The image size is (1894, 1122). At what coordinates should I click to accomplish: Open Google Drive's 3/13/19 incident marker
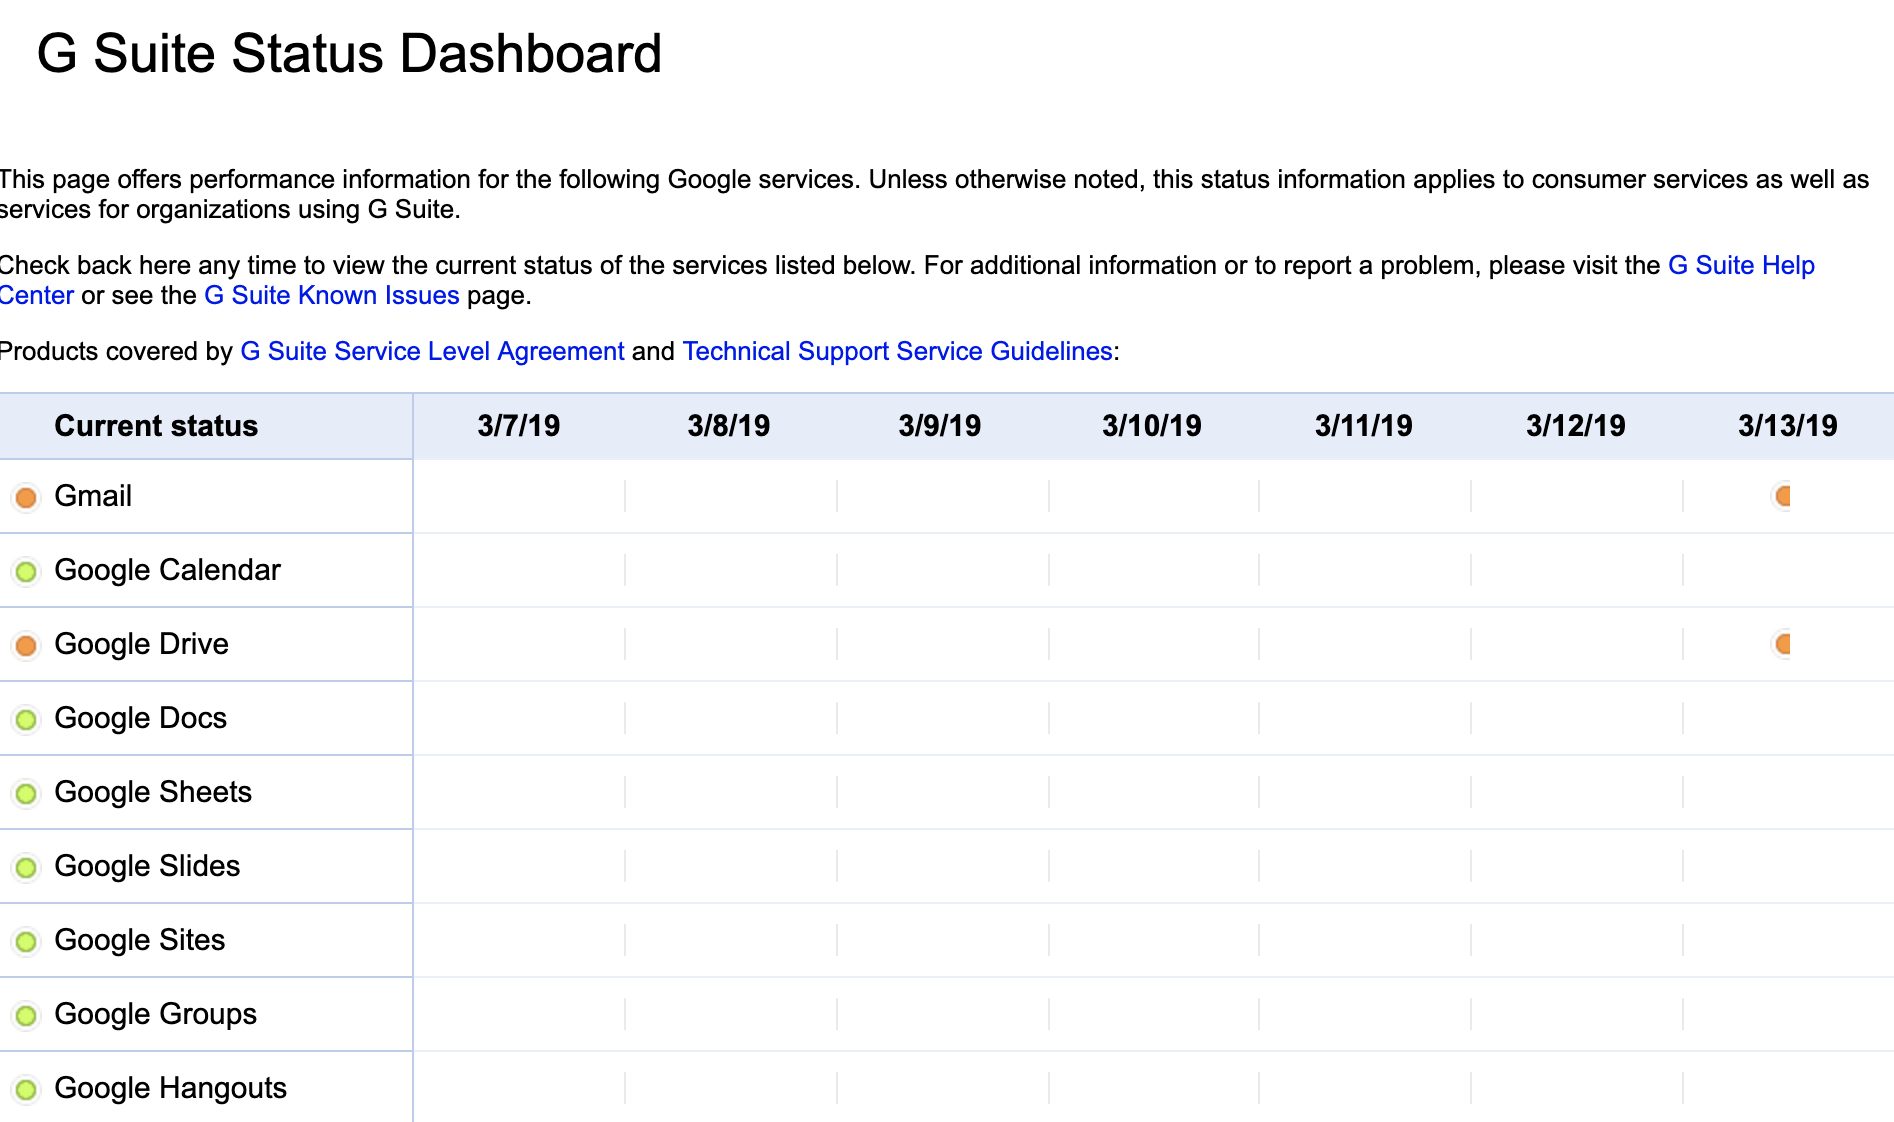click(1782, 644)
